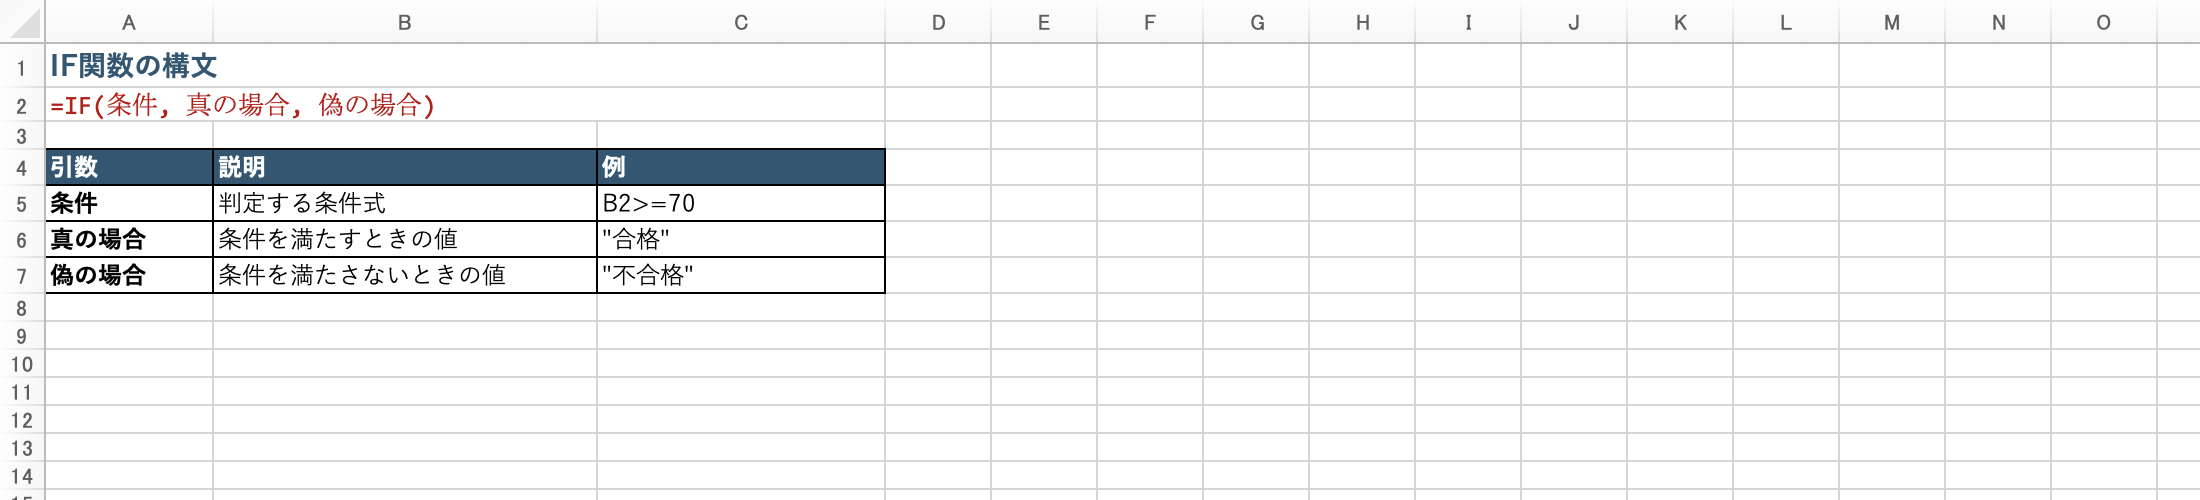Click the cell showing "不合格"
The height and width of the screenshot is (500, 2200).
pyautogui.click(x=740, y=275)
